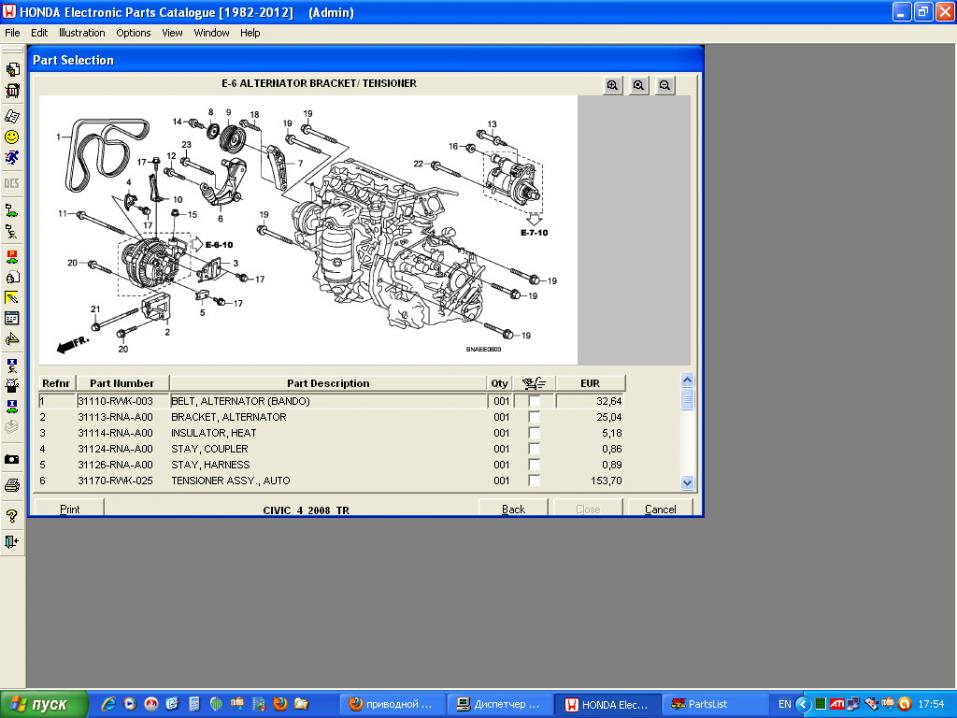Click the zoom out magnifier icon
The image size is (957, 718).
click(663, 86)
